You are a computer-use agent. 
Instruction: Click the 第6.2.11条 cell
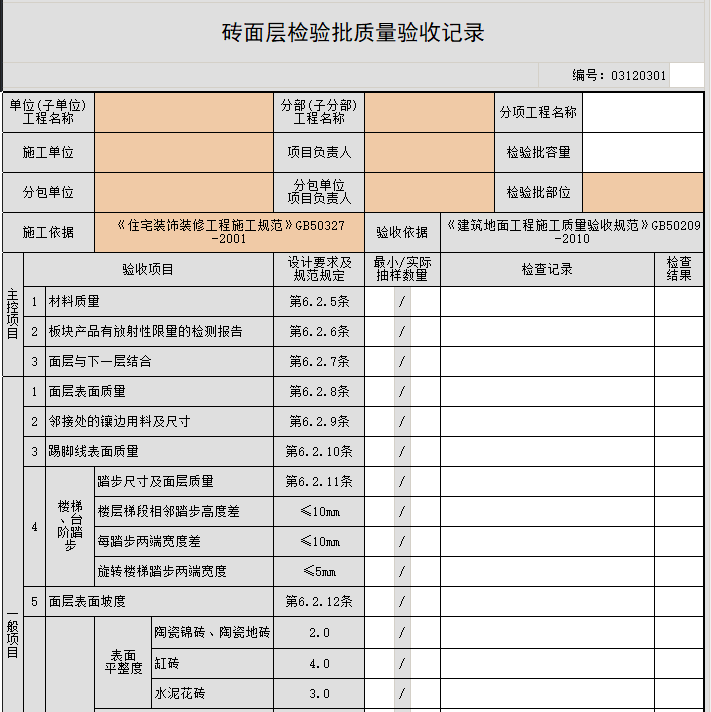coord(319,481)
